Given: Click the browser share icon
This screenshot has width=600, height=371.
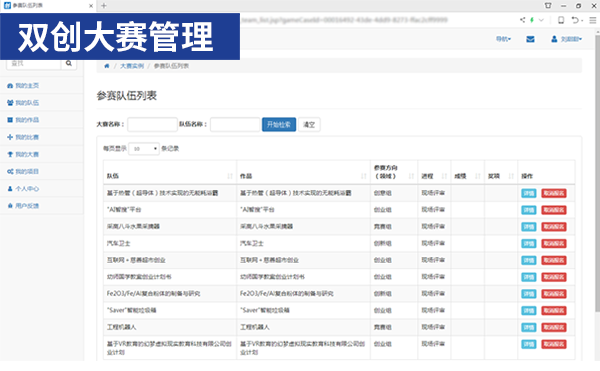Looking at the screenshot, I should [522, 20].
